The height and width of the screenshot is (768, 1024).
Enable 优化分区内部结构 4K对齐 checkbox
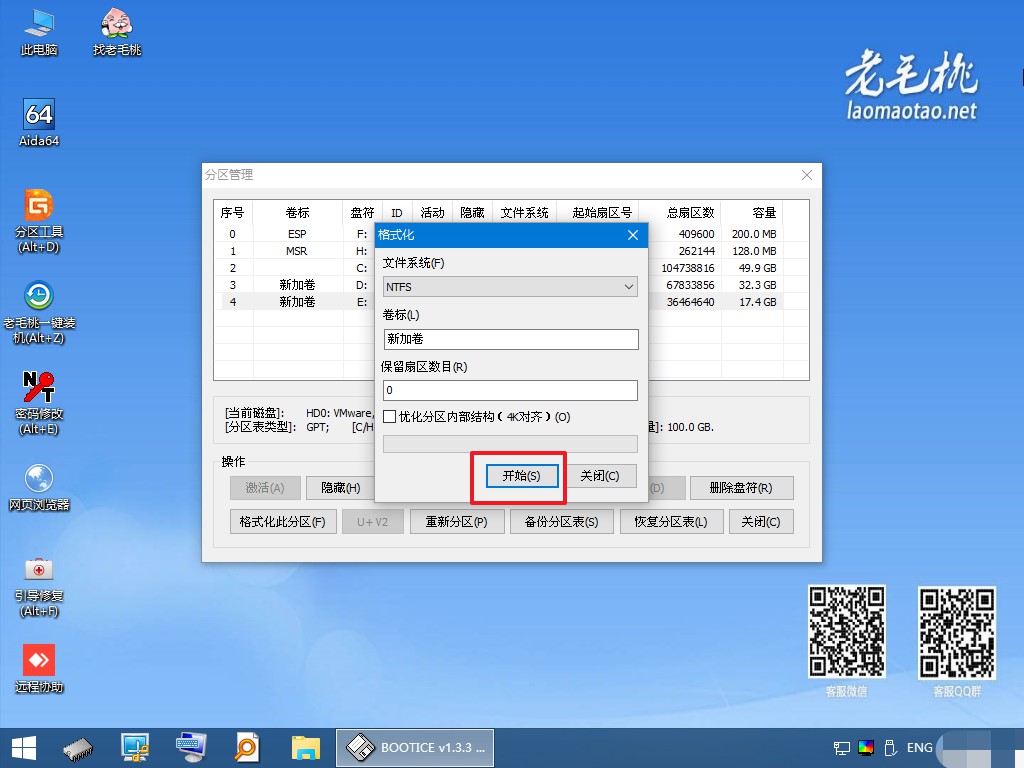pyautogui.click(x=390, y=417)
